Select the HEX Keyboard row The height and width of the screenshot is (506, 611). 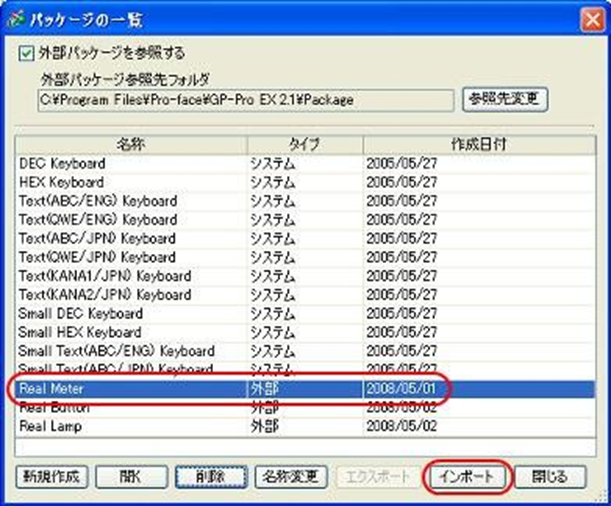306,182
